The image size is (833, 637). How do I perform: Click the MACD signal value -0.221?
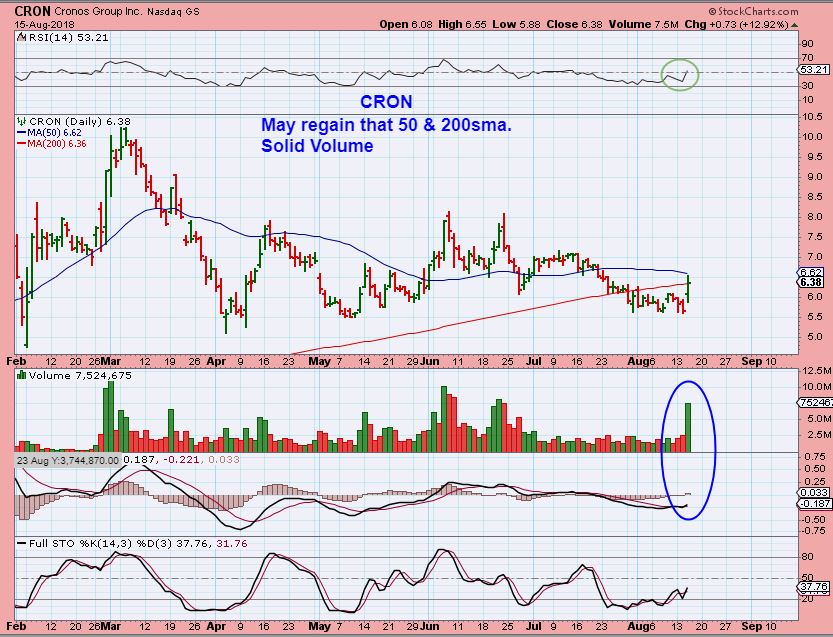click(181, 460)
